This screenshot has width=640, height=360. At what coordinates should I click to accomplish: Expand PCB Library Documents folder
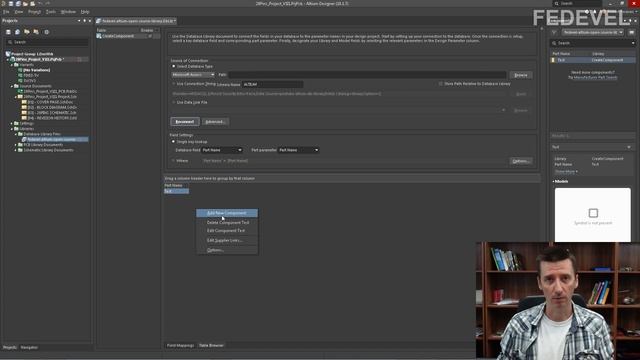point(16,145)
